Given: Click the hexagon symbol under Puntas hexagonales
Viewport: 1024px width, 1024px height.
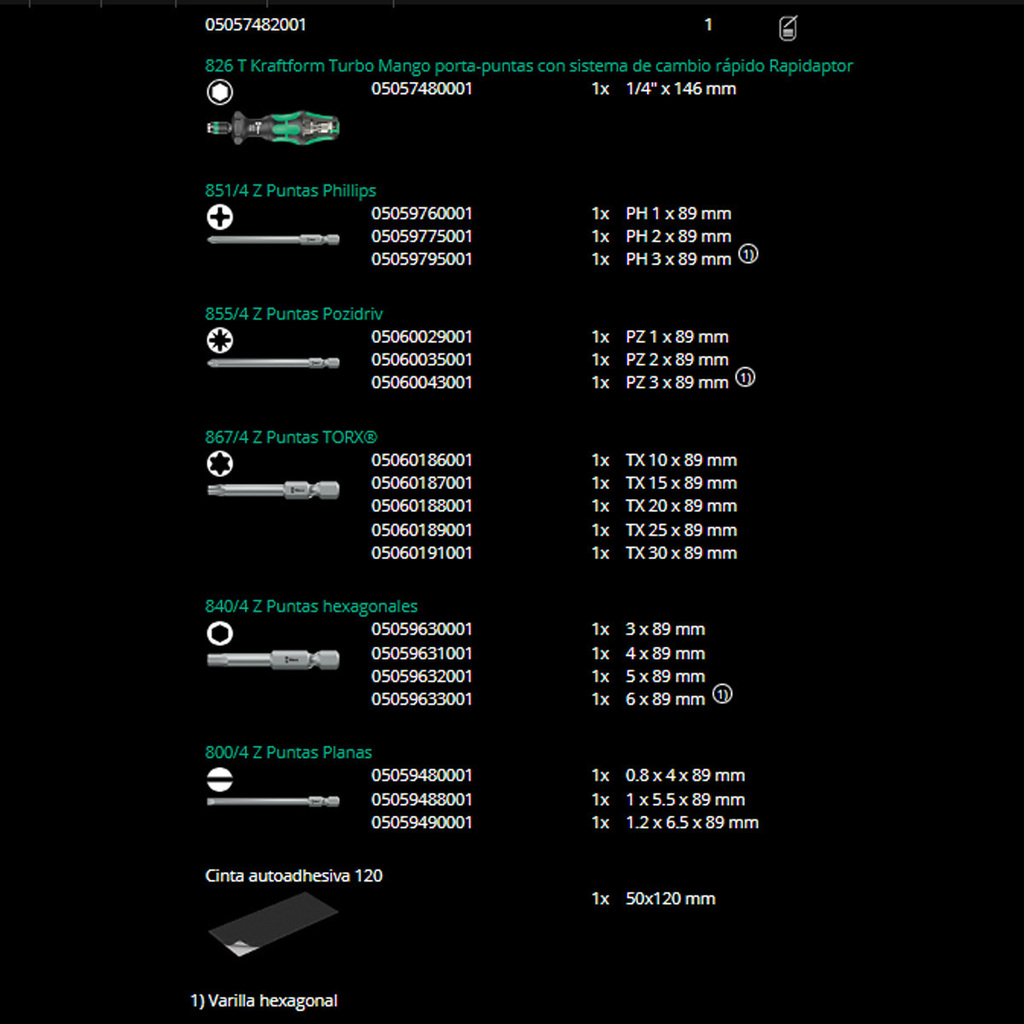Looking at the screenshot, I should point(219,633).
